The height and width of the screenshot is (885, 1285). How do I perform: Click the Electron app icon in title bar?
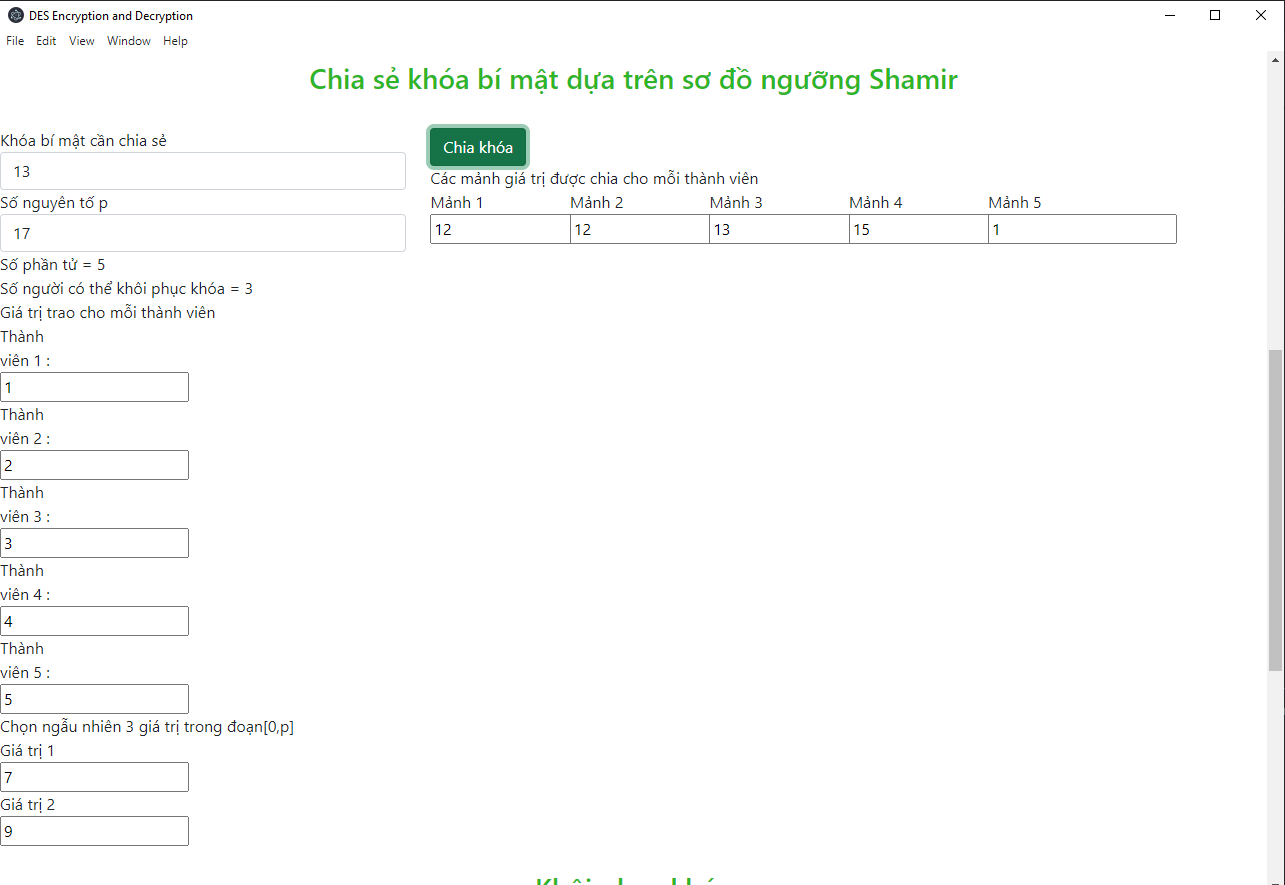[15, 16]
